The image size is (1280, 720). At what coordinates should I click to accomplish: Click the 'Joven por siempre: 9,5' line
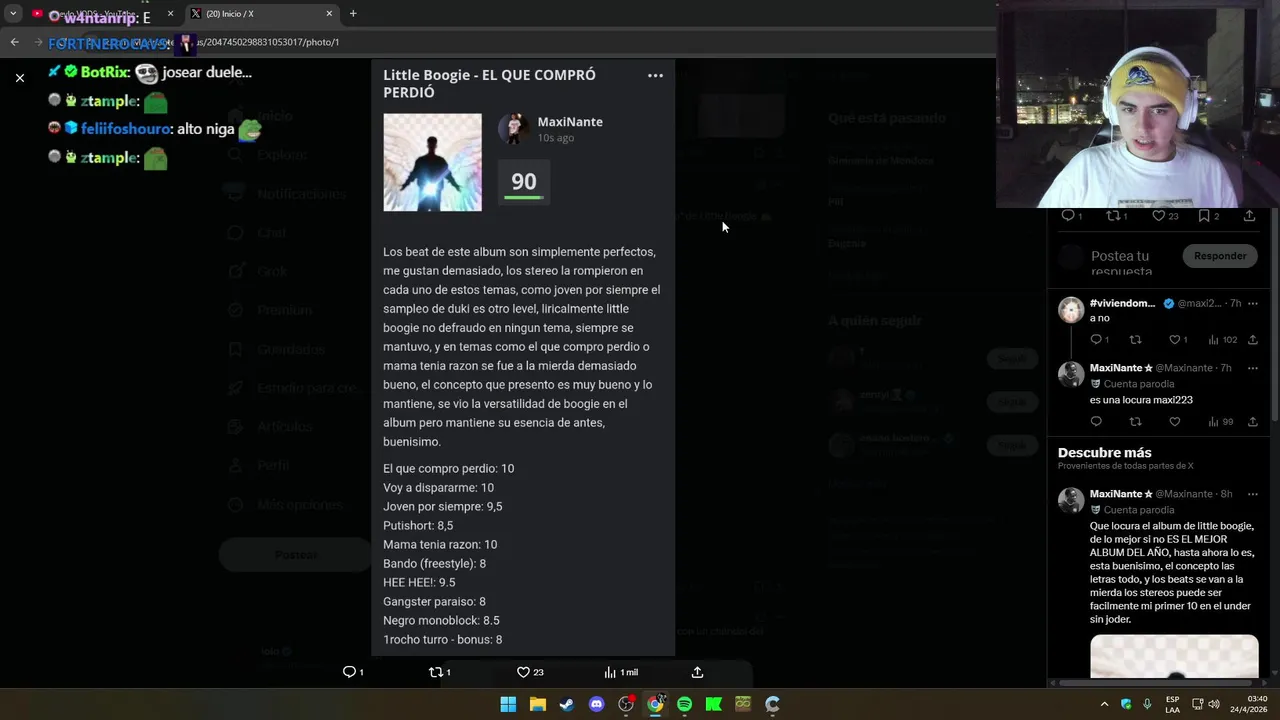tap(442, 507)
